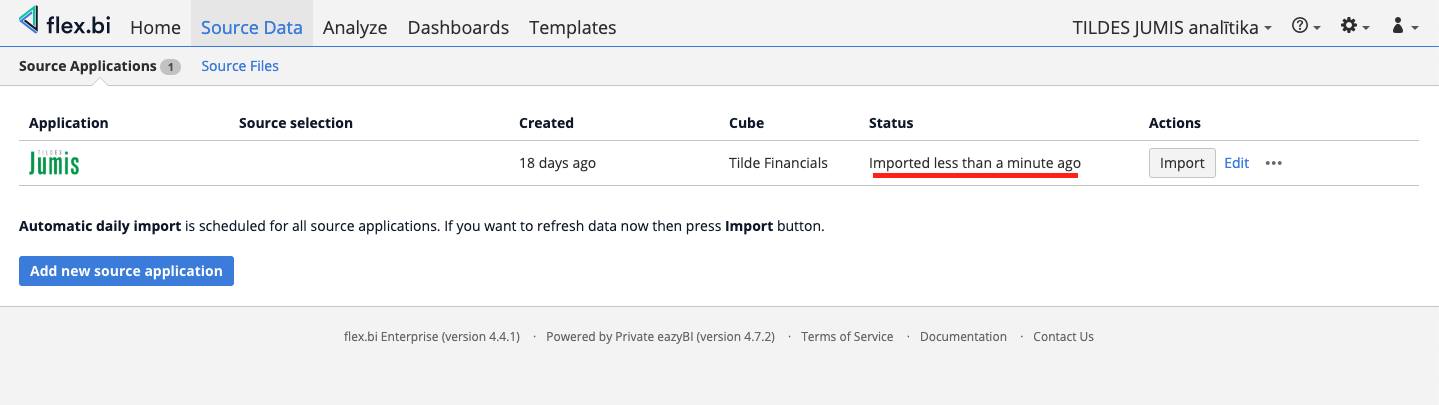Viewport: 1439px width, 405px height.
Task: Open the Documentation footer link
Action: point(963,337)
